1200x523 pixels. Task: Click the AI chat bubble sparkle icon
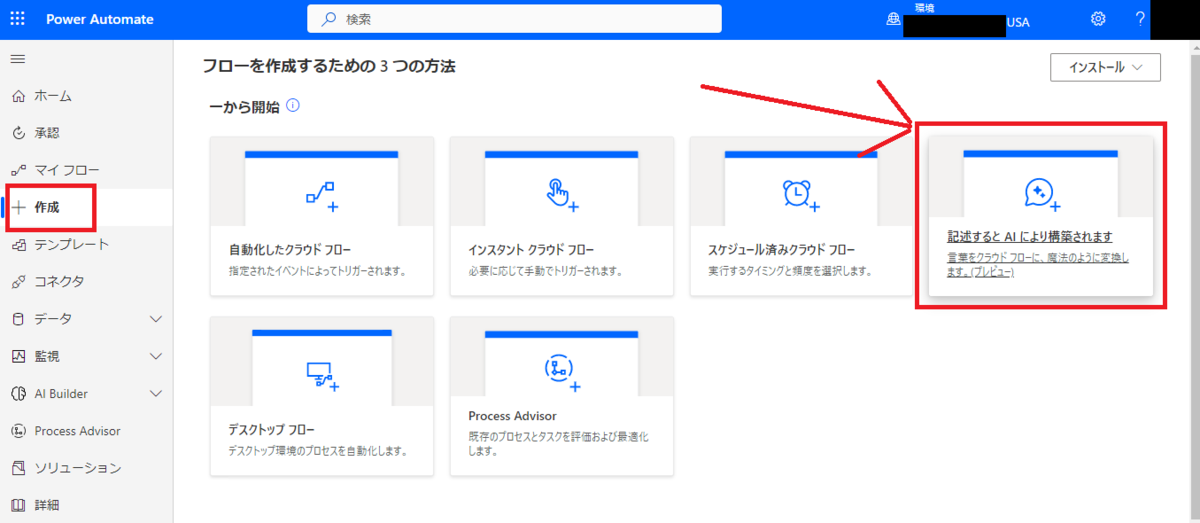[1041, 193]
